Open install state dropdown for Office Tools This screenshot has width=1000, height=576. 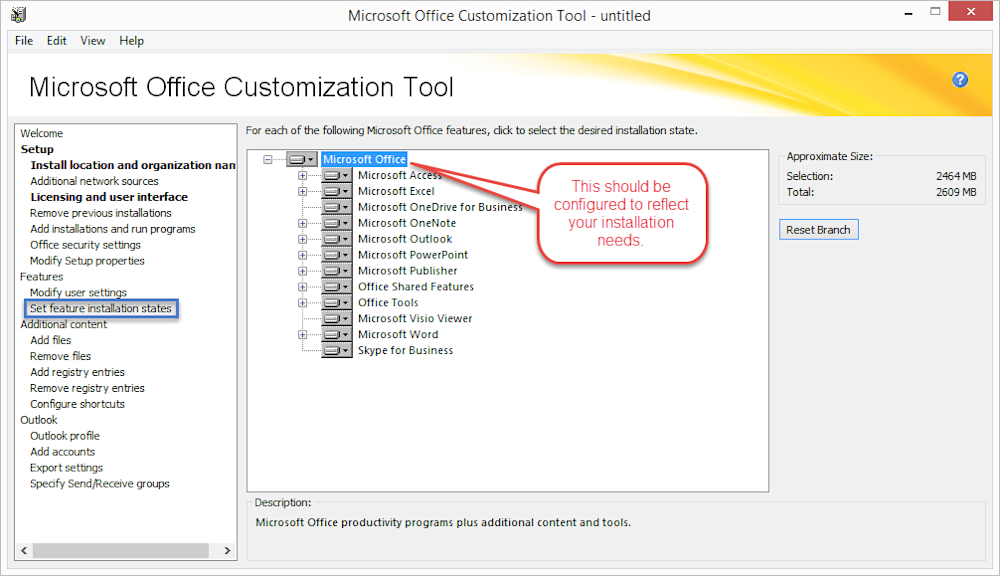click(x=337, y=303)
